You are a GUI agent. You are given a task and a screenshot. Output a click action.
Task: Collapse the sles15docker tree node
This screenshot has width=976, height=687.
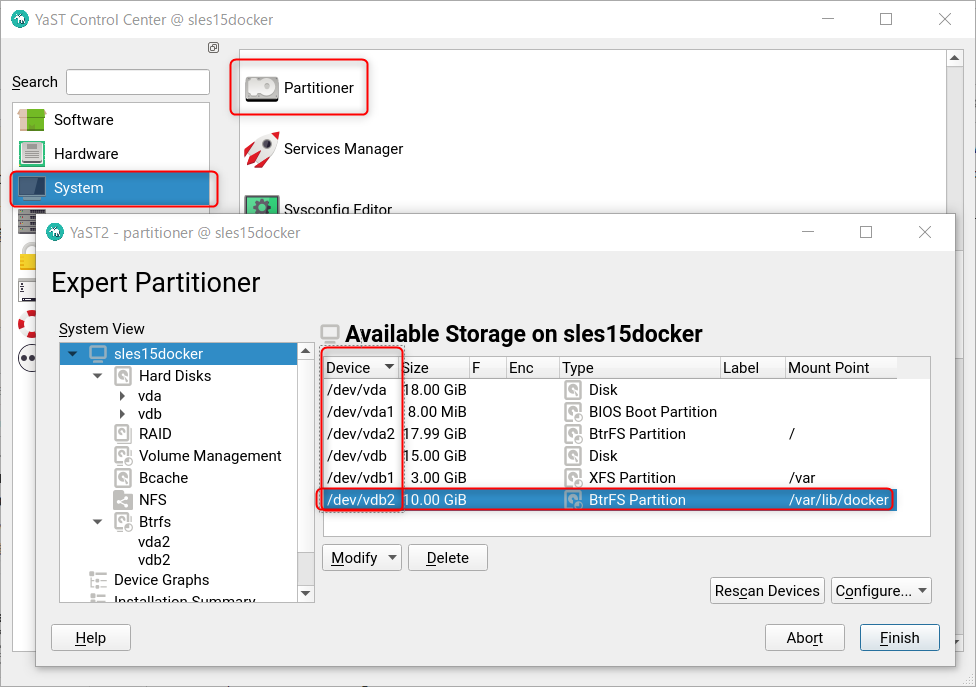point(73,353)
